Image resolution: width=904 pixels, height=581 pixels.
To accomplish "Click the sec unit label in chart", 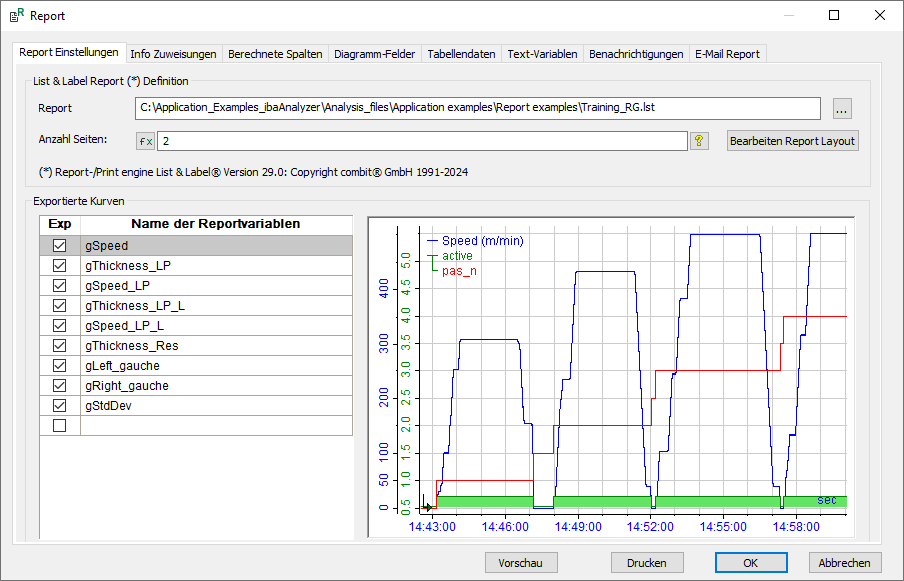I will (827, 500).
